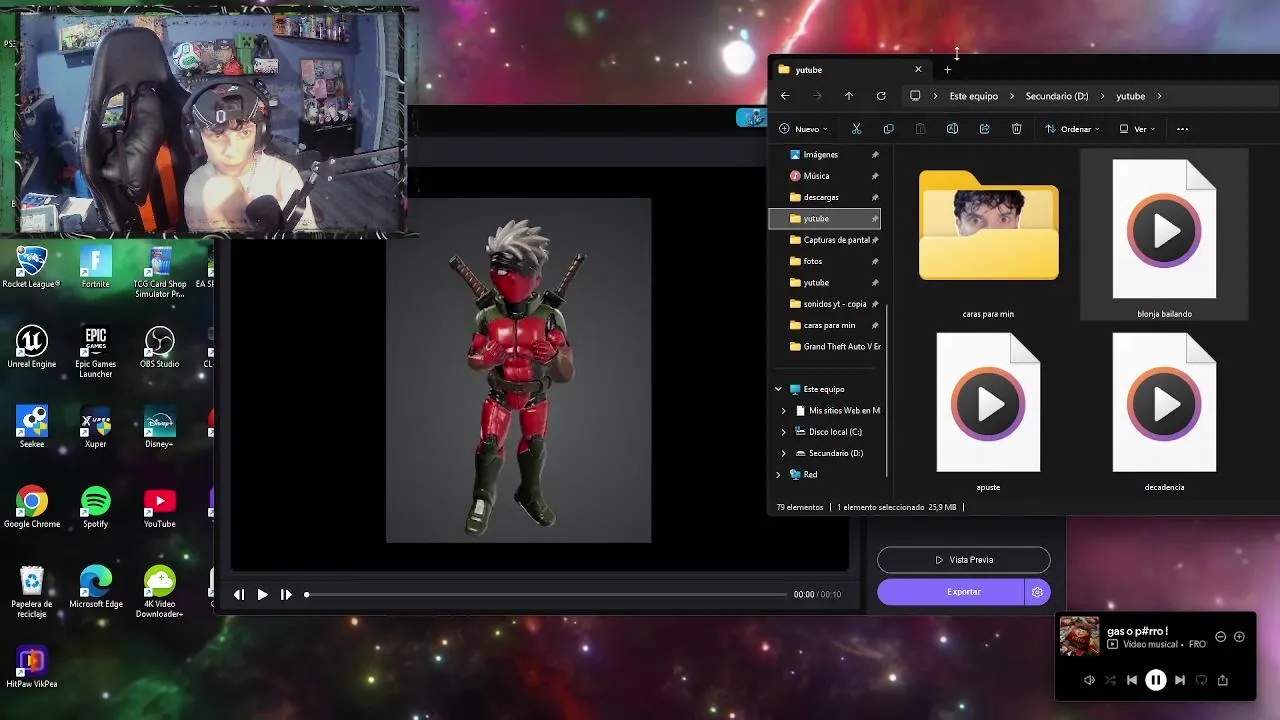Toggle shuffle in the music widget
The image size is (1280, 720).
click(1110, 680)
